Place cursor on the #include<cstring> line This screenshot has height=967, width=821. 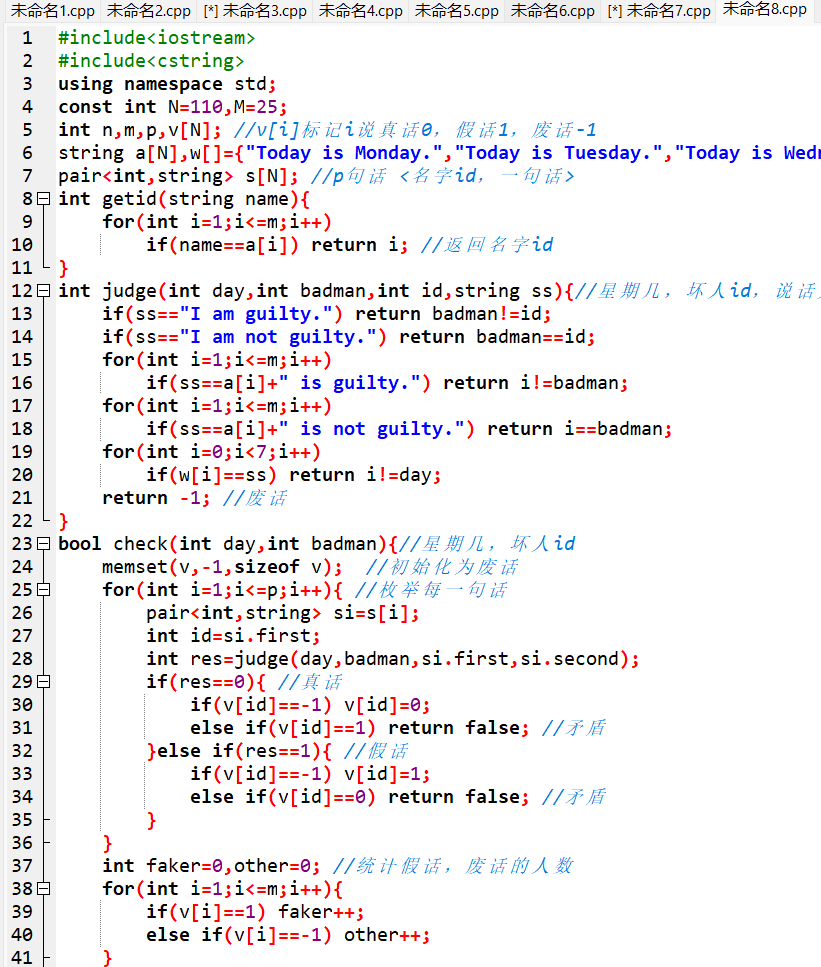(x=150, y=61)
